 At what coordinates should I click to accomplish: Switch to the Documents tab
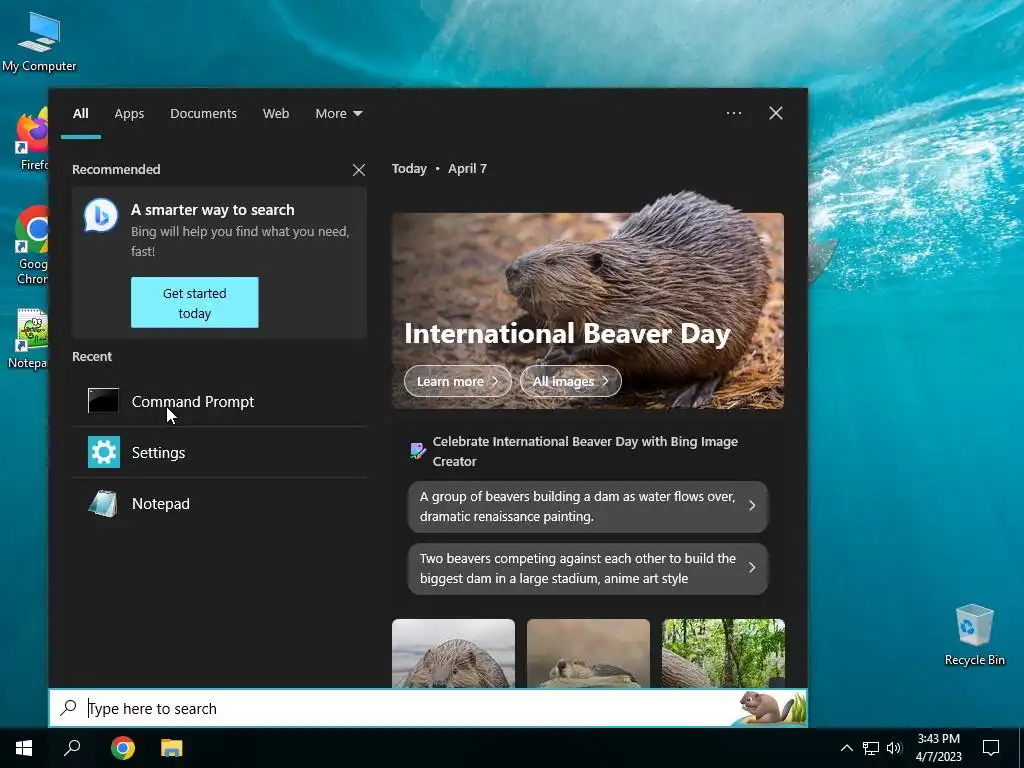203,114
